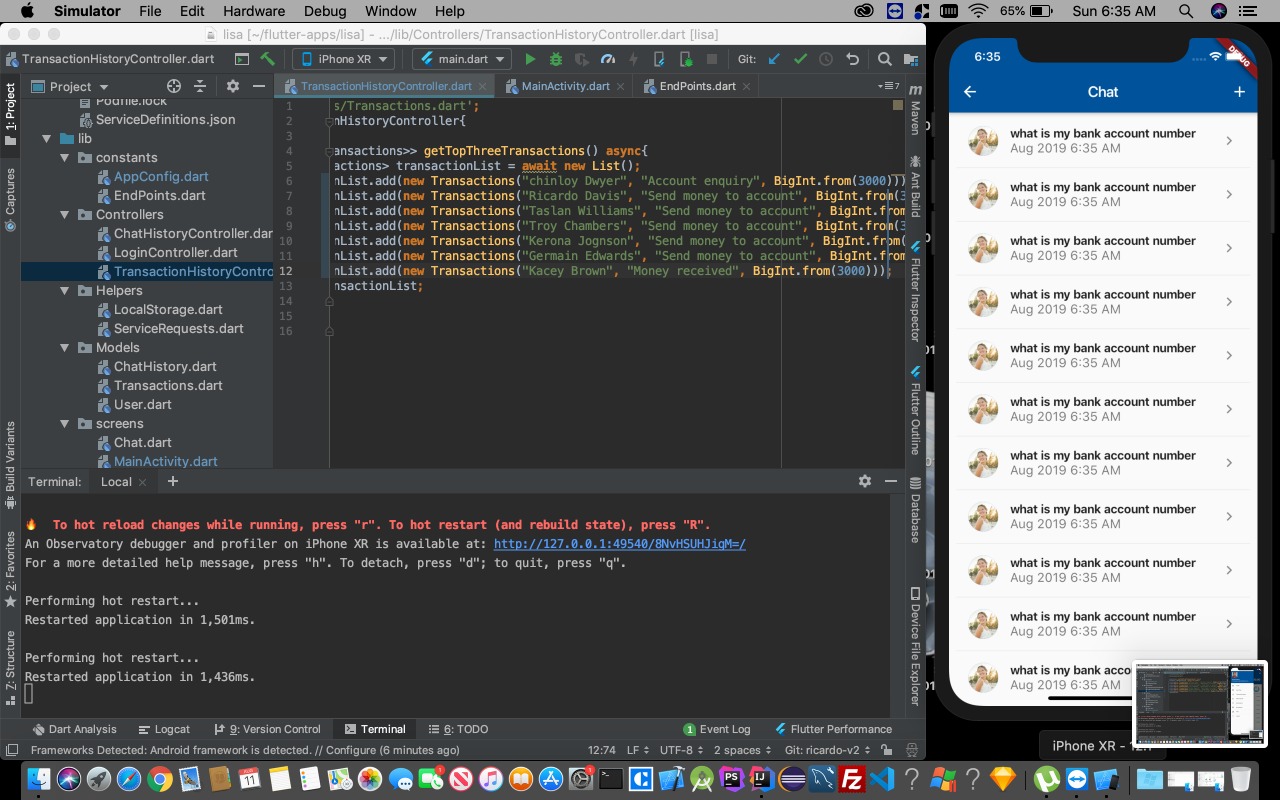The image size is (1280, 800).
Task: Open FileZilla from the Dock
Action: (x=852, y=779)
